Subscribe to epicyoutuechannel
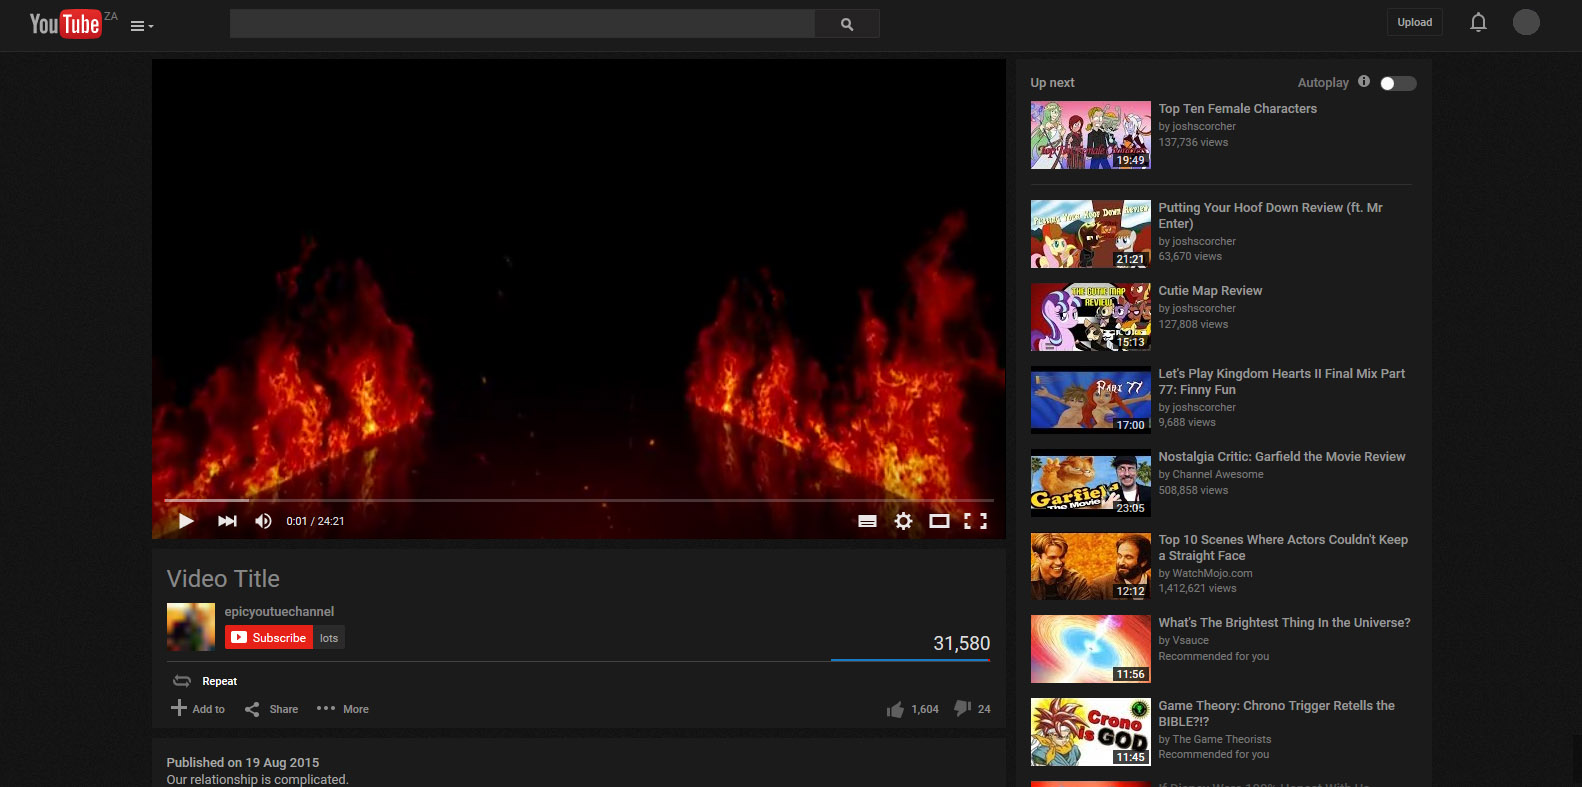The width and height of the screenshot is (1582, 787). pos(269,638)
